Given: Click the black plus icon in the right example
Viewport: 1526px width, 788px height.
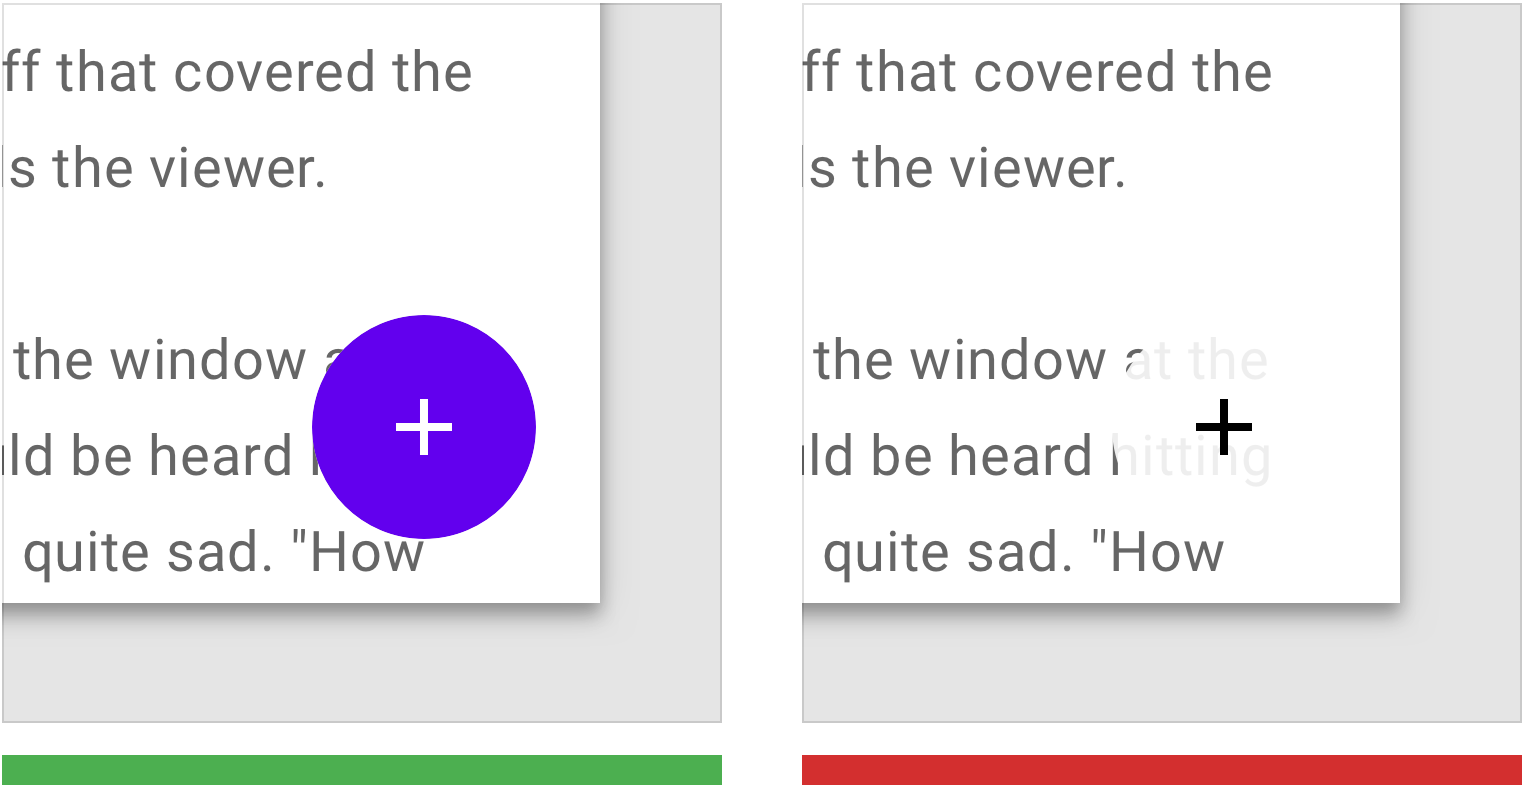Looking at the screenshot, I should (x=1223, y=427).
